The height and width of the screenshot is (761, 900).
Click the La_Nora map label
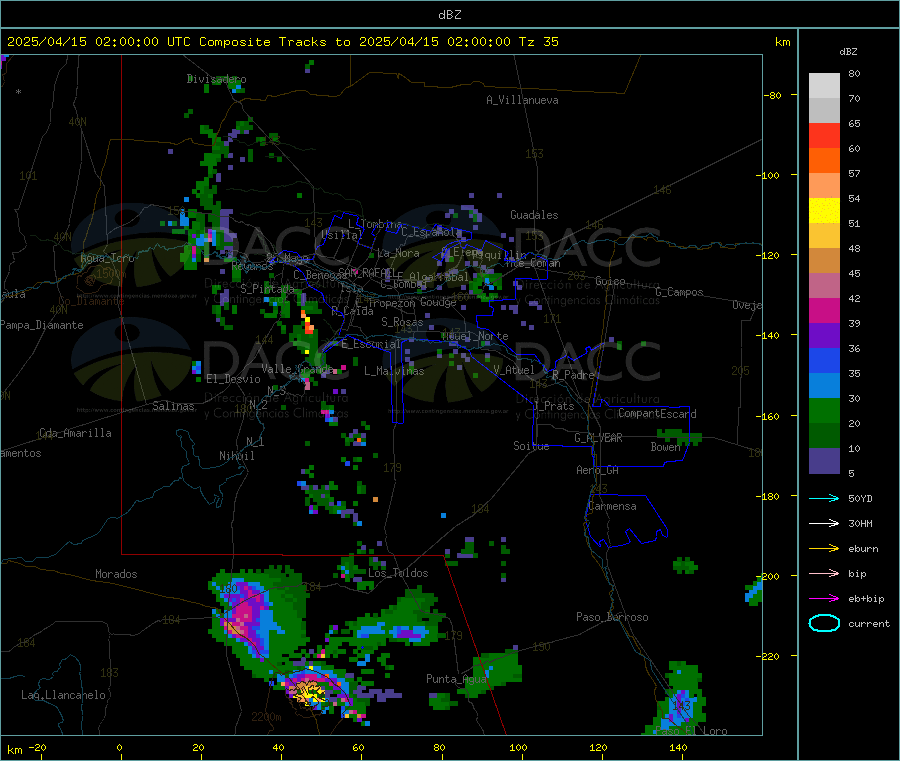coord(398,253)
